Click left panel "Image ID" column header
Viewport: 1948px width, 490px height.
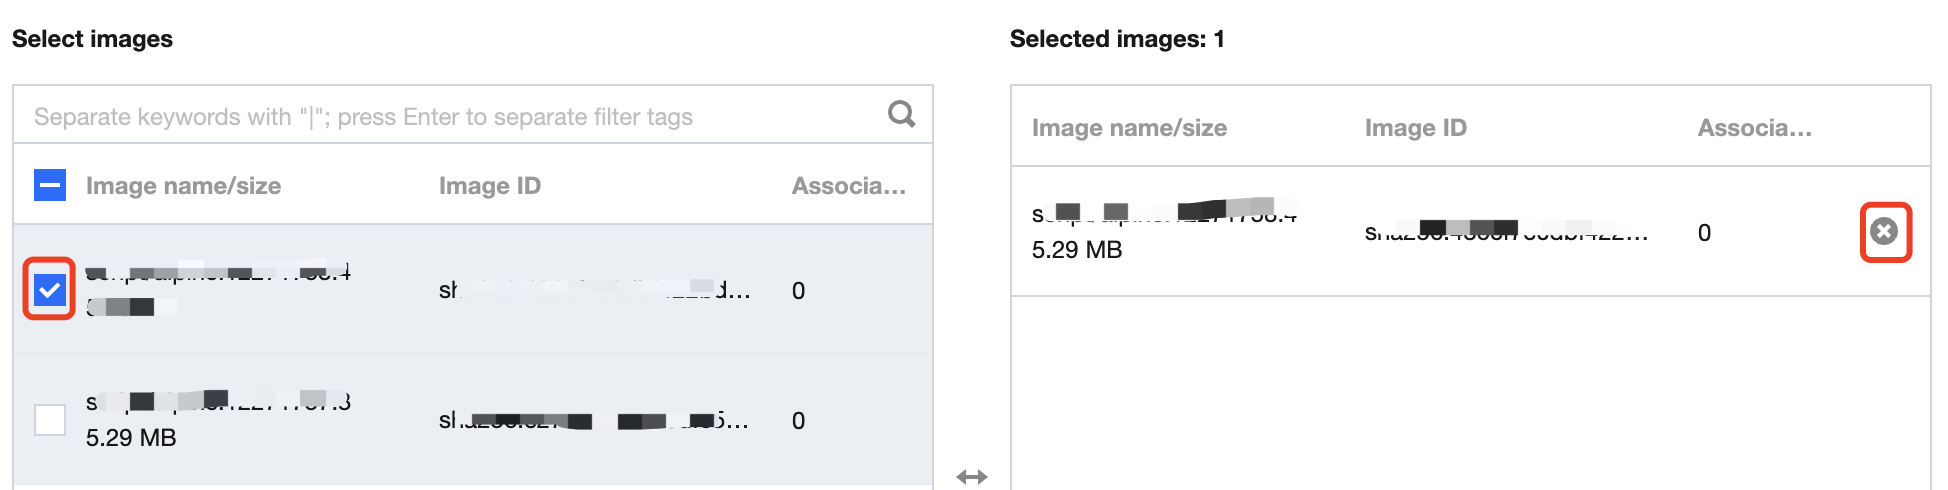tap(489, 186)
